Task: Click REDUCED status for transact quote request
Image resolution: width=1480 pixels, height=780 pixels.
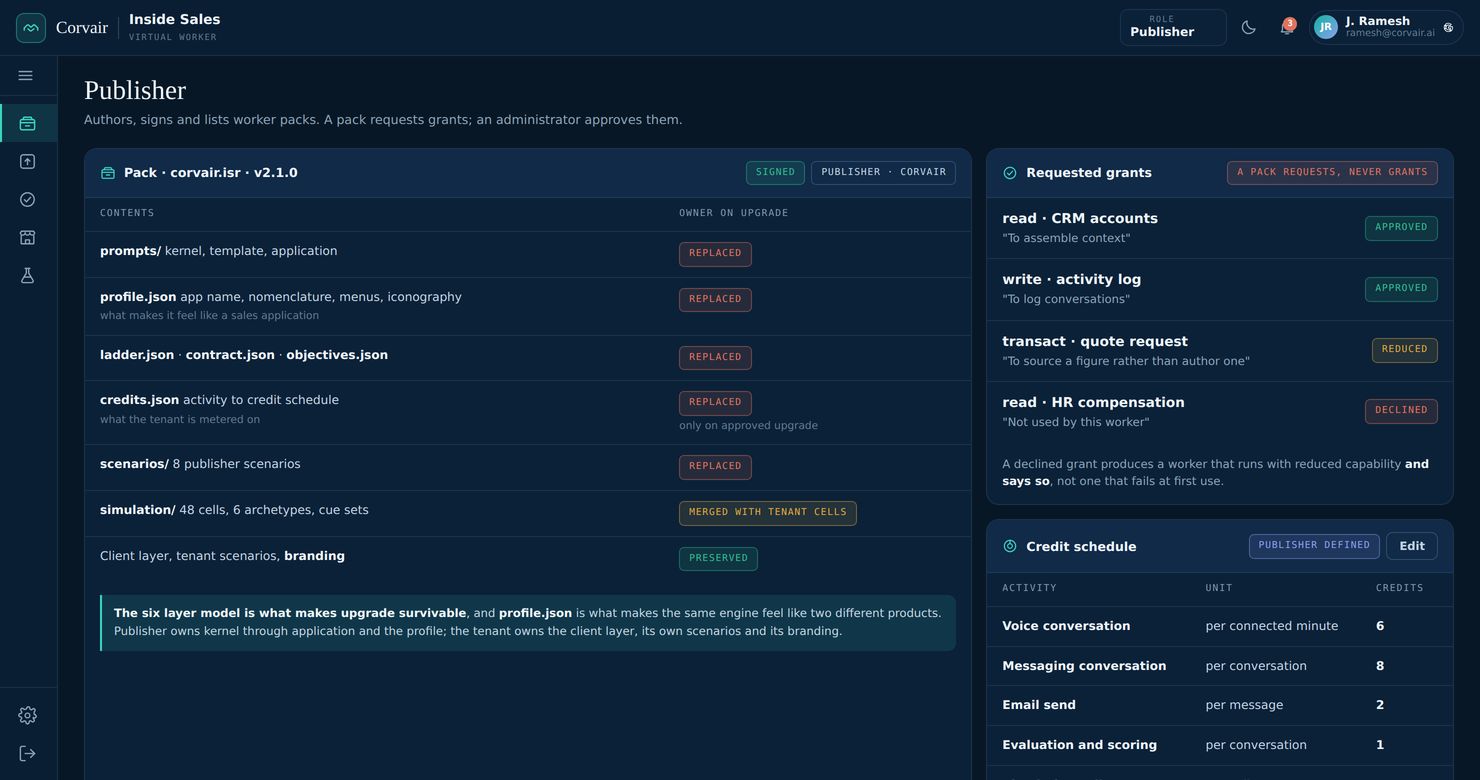Action: (1405, 350)
